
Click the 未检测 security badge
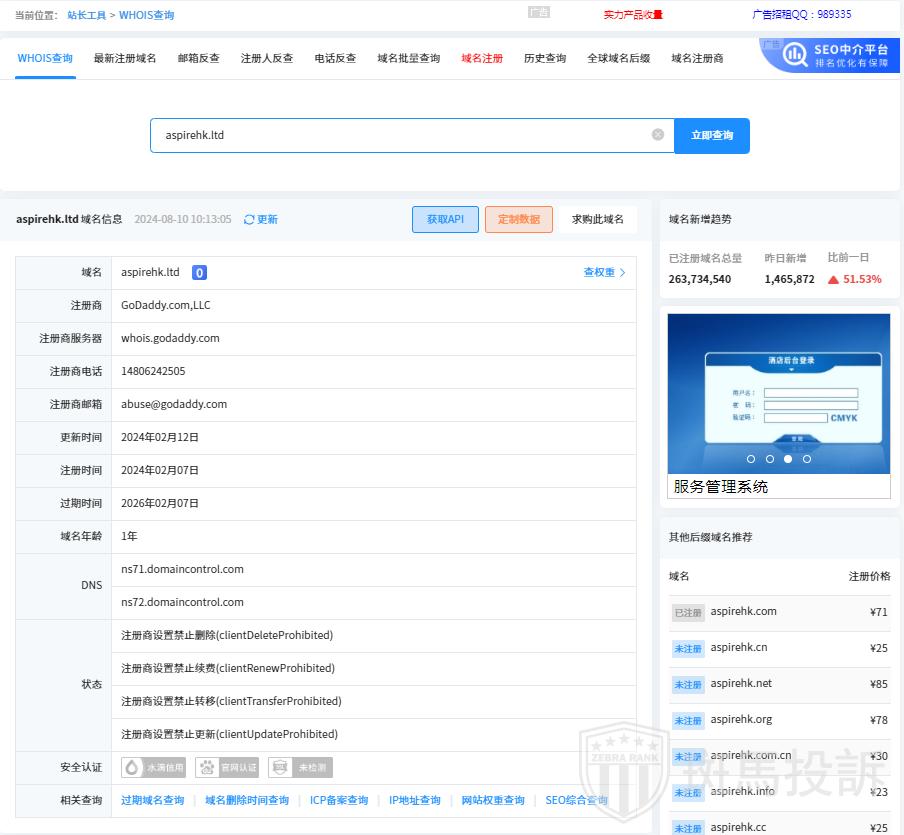(x=300, y=768)
